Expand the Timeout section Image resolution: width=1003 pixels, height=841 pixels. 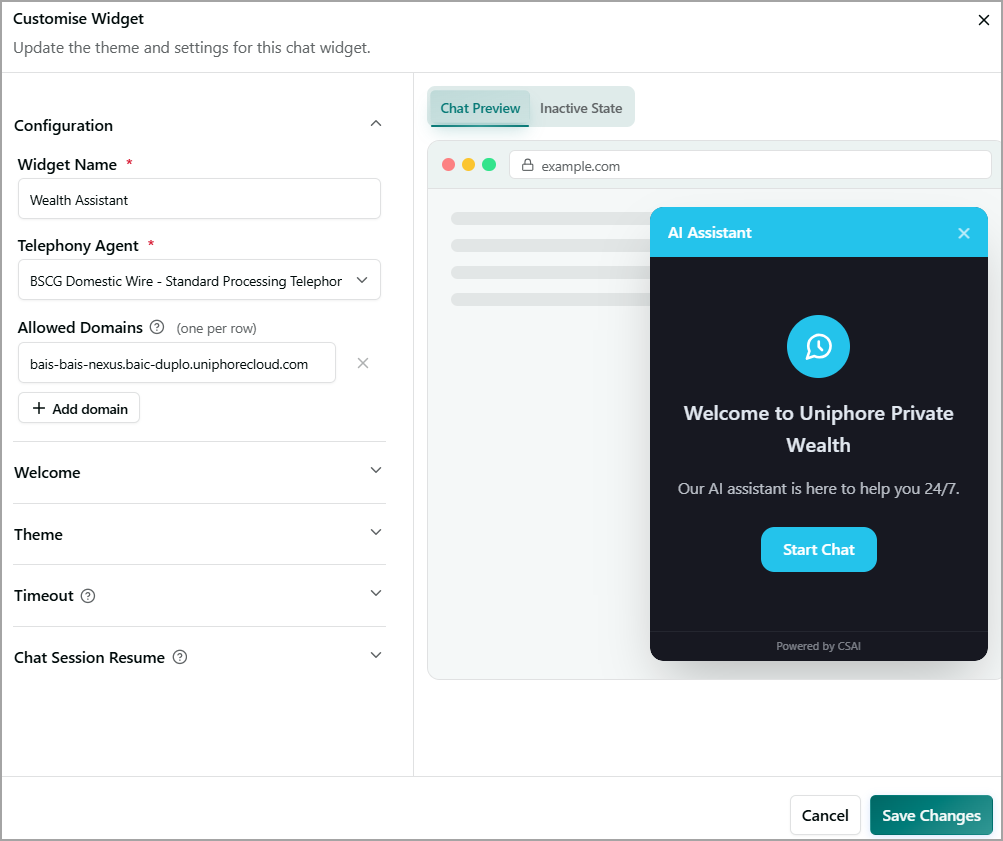[376, 593]
